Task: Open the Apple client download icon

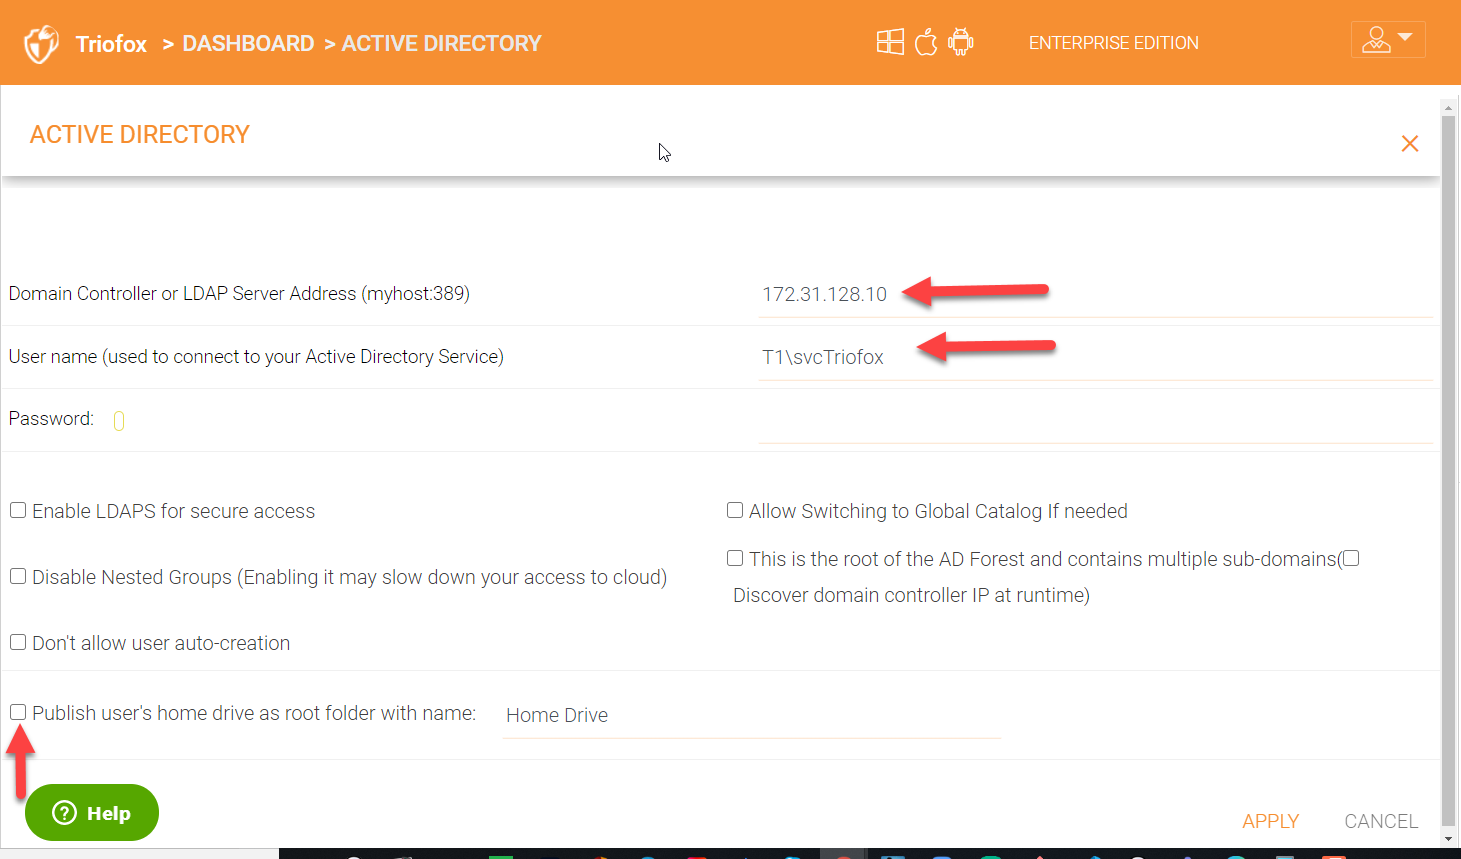Action: click(926, 42)
